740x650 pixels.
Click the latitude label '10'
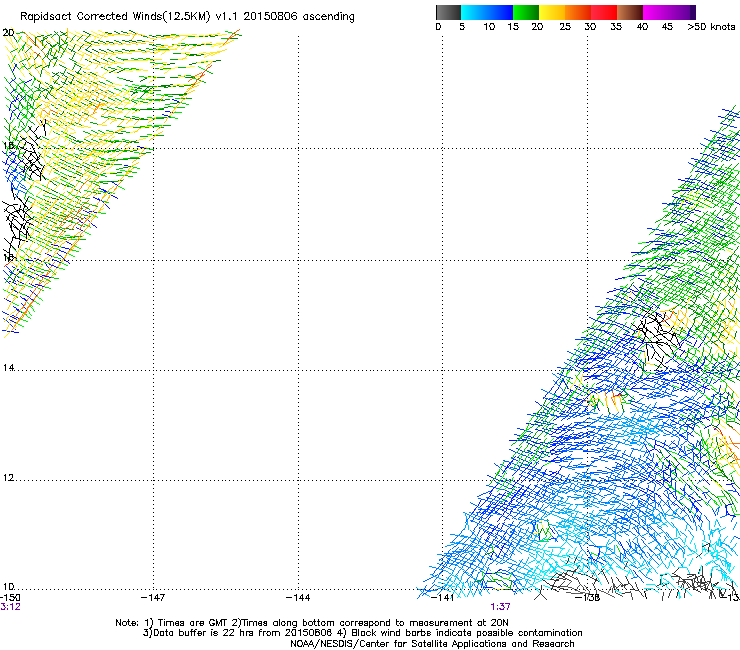tap(8, 587)
